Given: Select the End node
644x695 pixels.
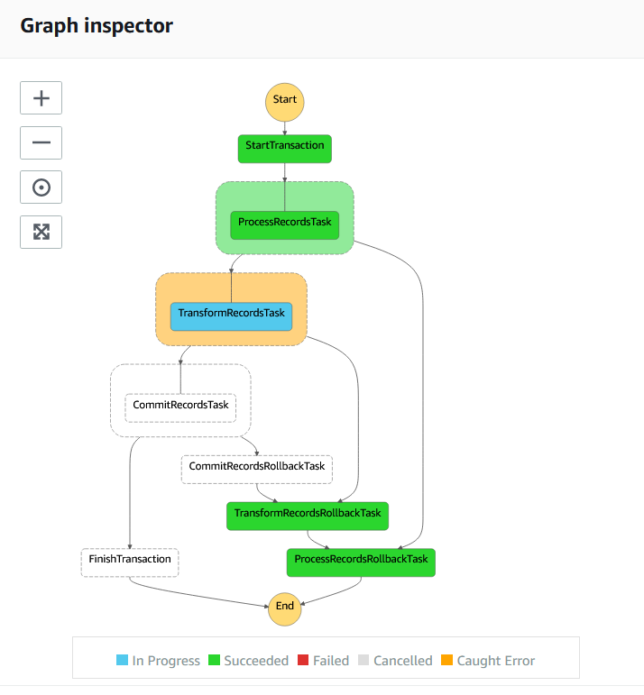Looking at the screenshot, I should click(x=285, y=609).
